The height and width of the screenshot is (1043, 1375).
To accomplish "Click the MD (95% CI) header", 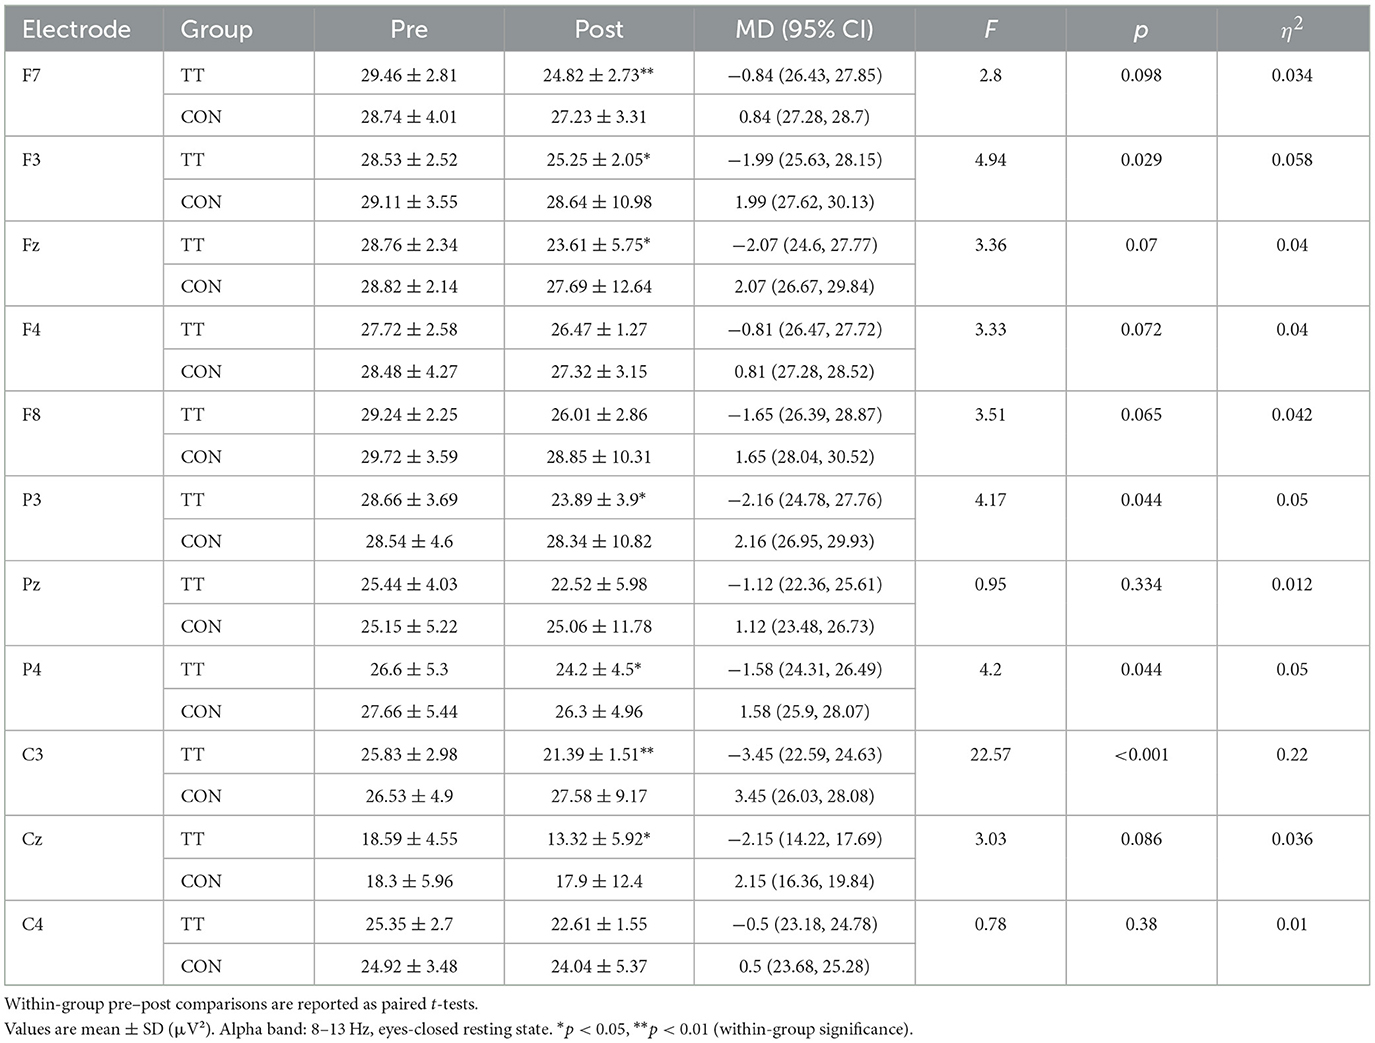I will click(804, 30).
